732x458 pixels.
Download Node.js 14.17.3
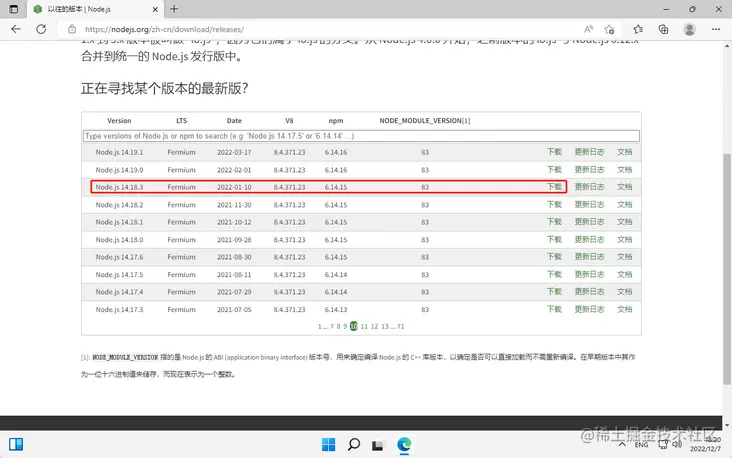point(554,310)
